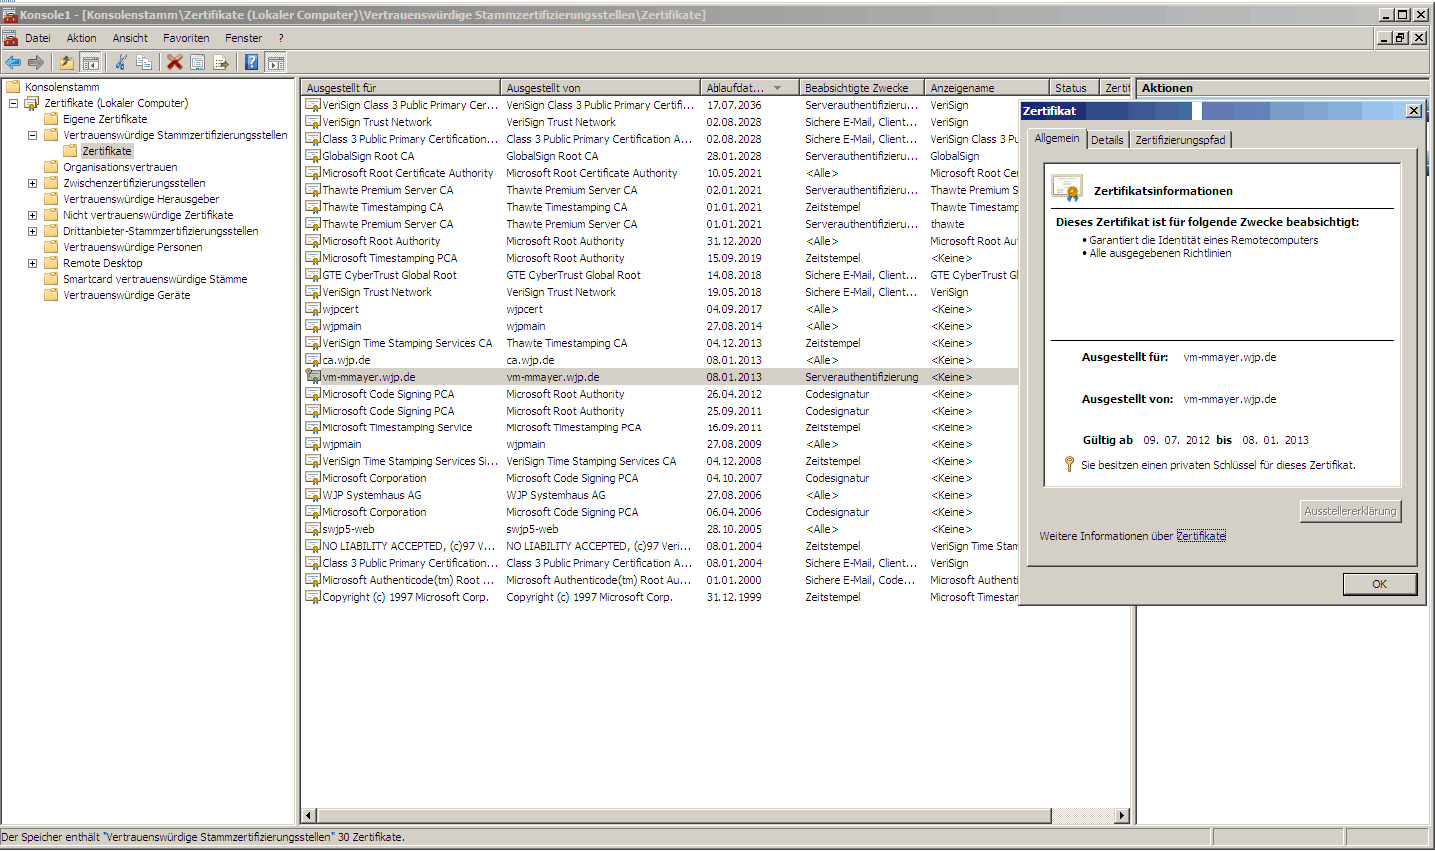Viewport: 1435px width, 851px height.
Task: Open the Datei menu
Action: pos(38,38)
